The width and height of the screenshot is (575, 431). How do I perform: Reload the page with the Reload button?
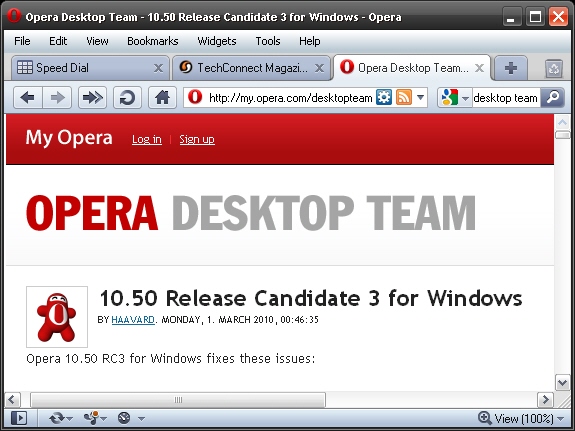[x=127, y=98]
